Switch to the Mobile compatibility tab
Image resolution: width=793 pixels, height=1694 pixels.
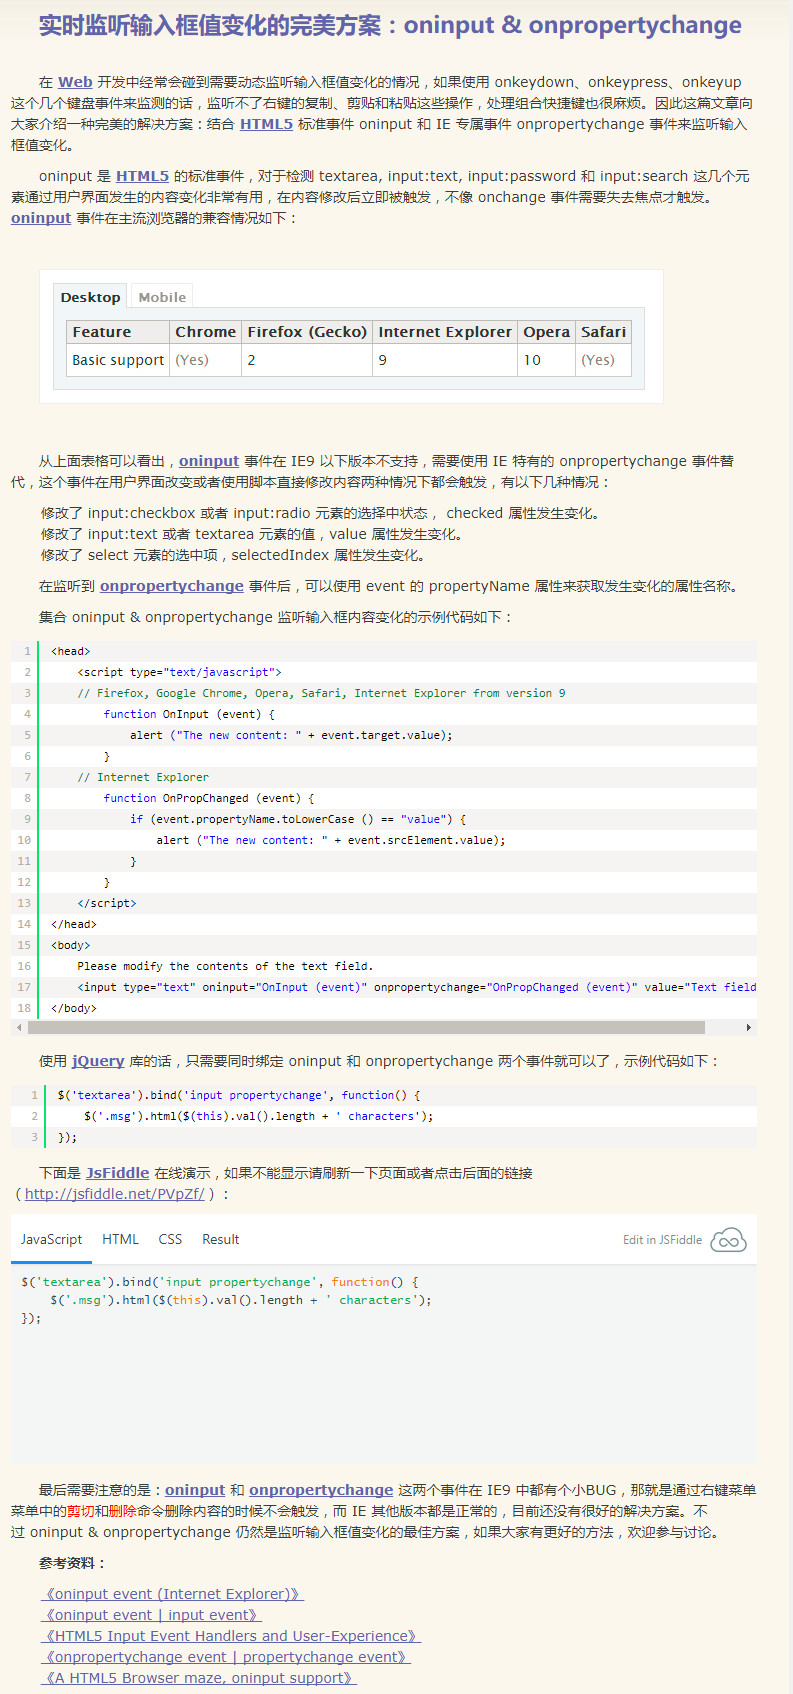click(162, 297)
